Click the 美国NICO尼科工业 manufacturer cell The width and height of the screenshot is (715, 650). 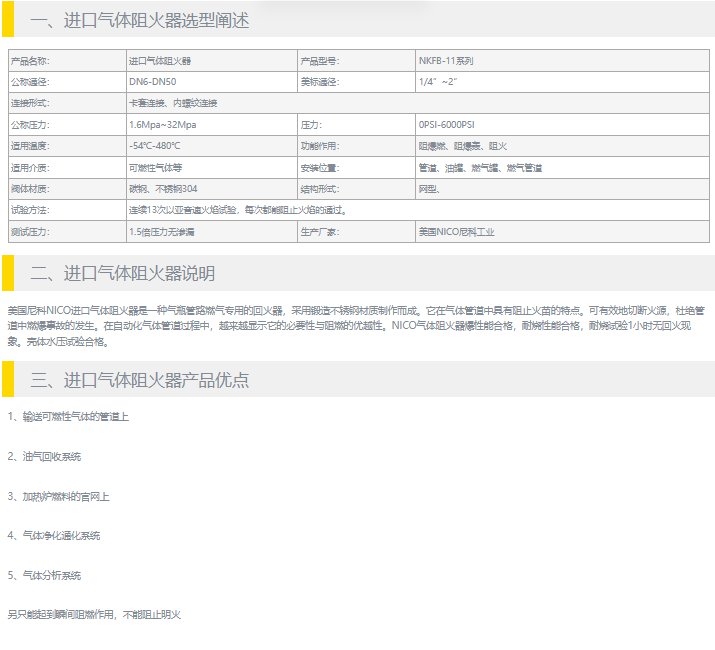[456, 232]
